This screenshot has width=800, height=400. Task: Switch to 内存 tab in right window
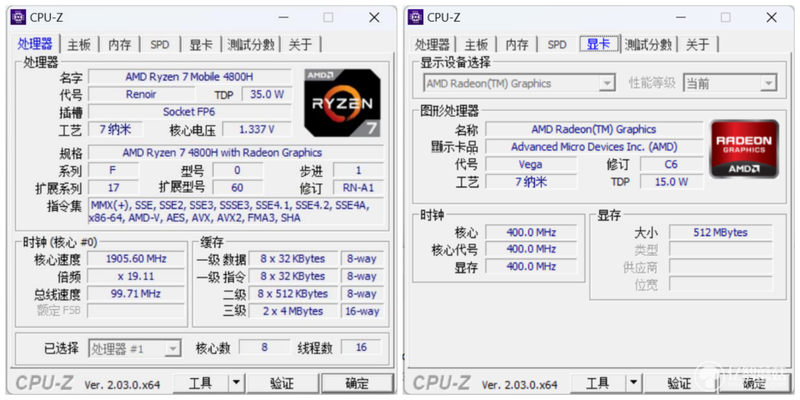517,45
